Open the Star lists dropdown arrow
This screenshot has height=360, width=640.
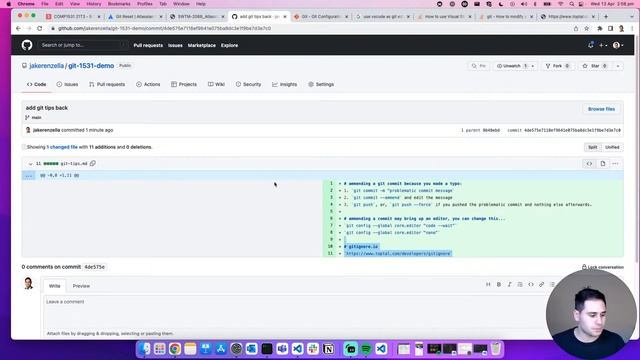pos(618,66)
